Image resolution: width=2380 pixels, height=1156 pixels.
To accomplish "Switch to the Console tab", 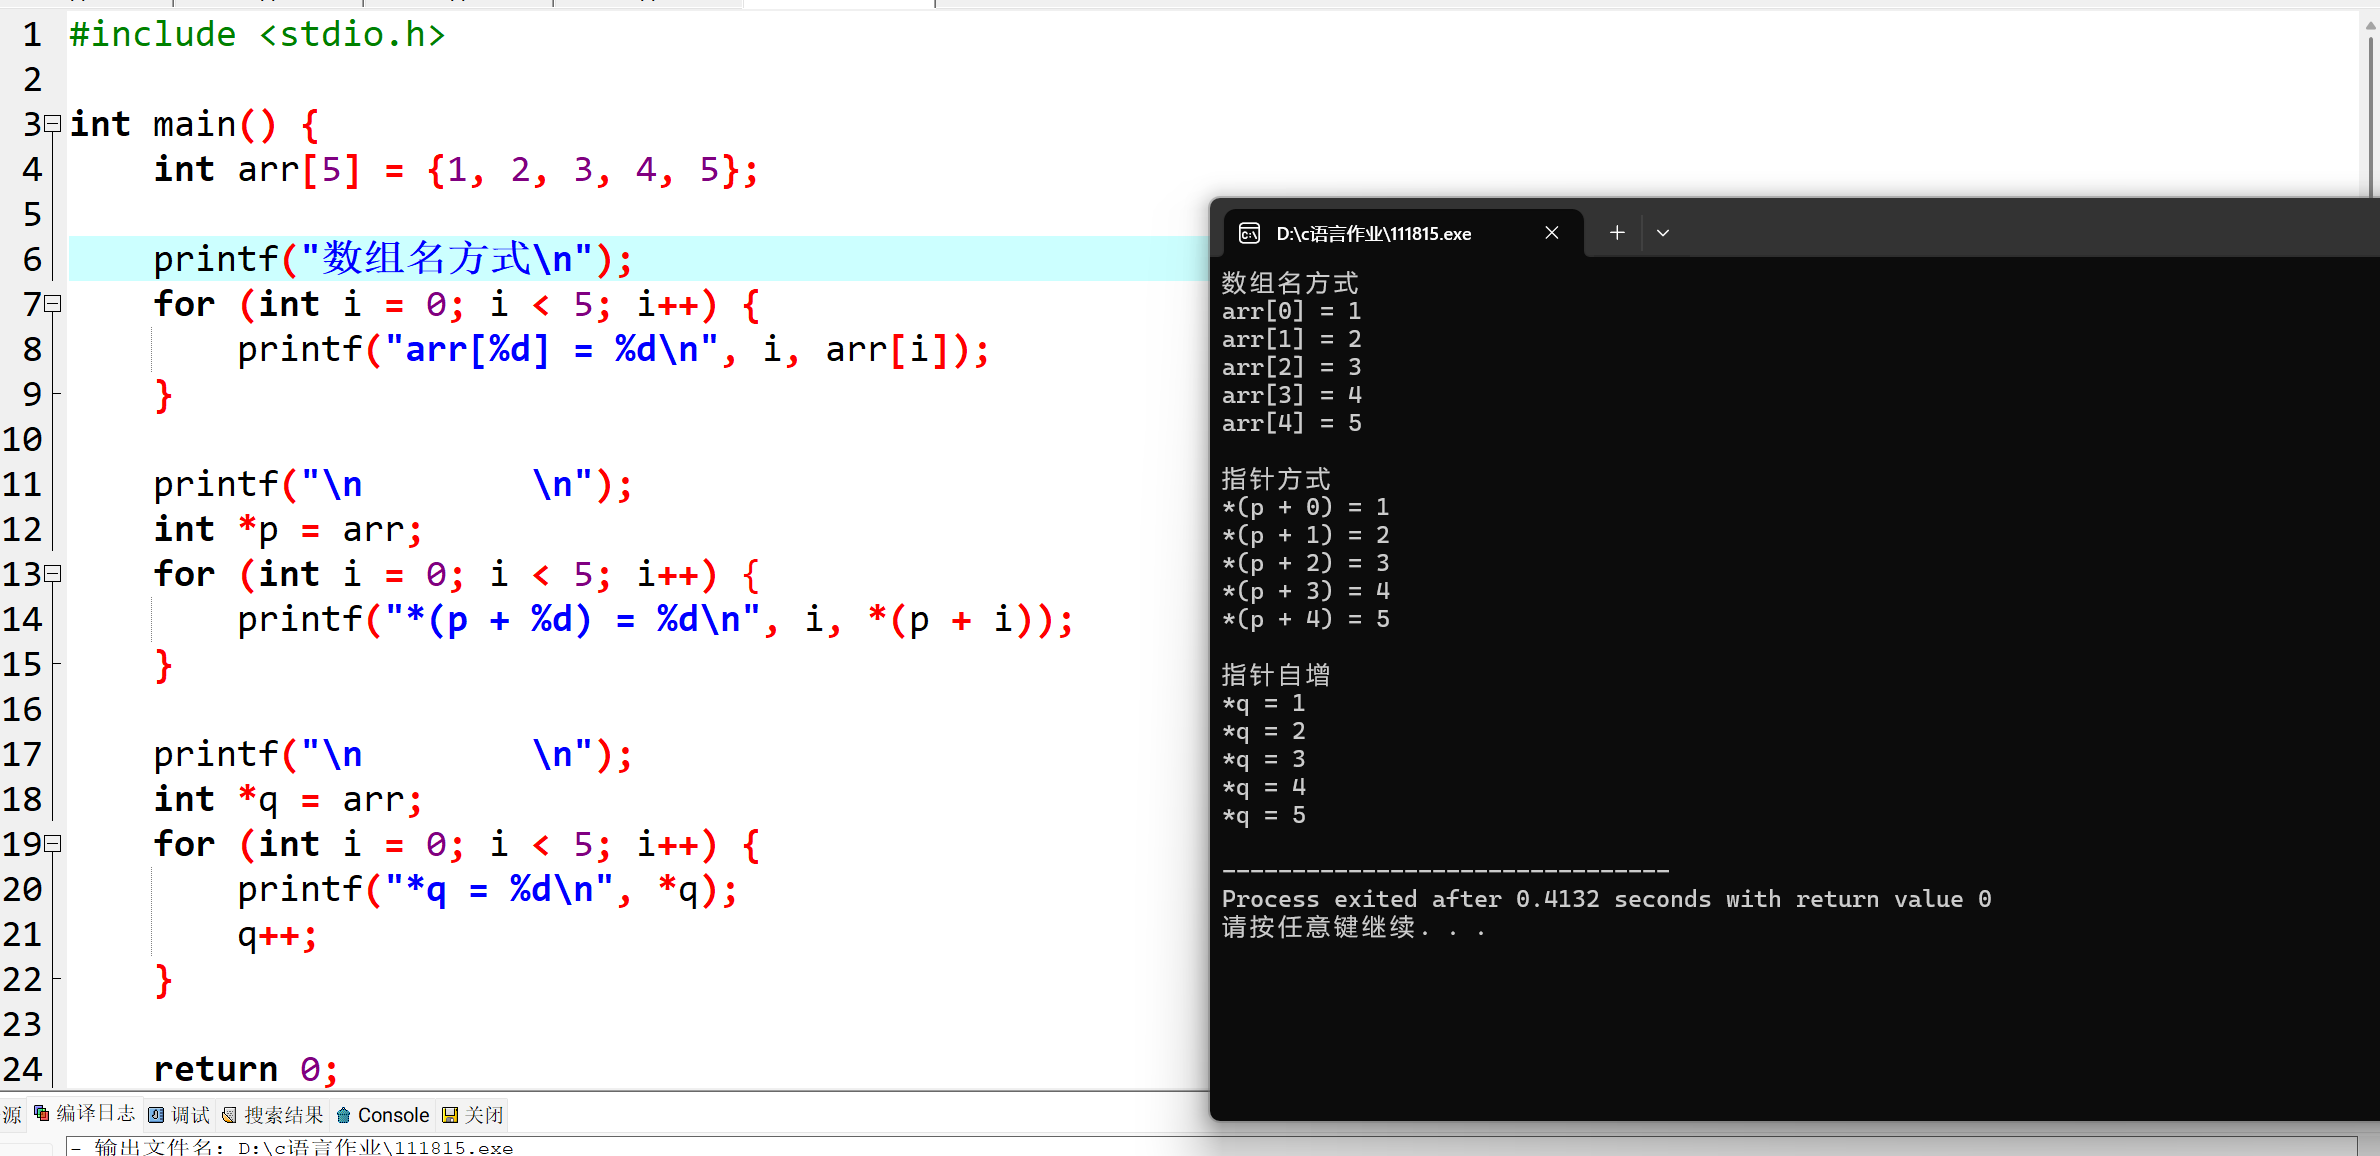I will tap(393, 1115).
